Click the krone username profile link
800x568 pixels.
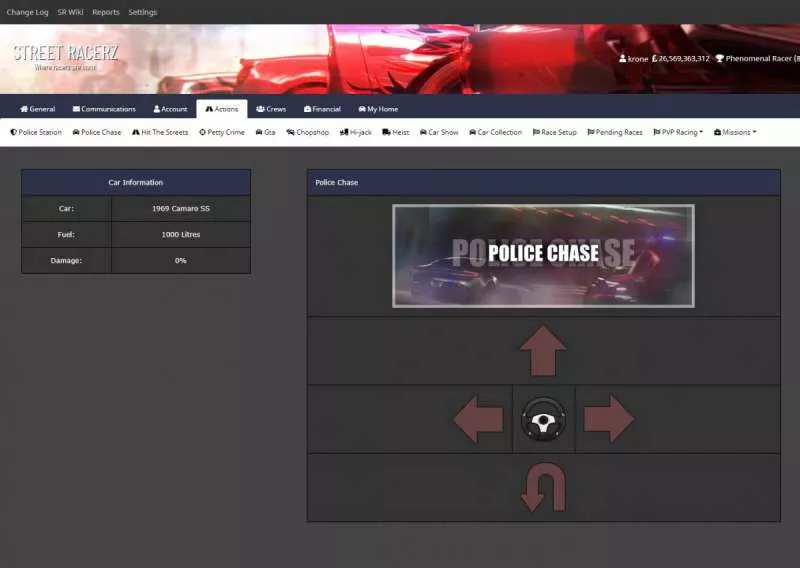(x=637, y=59)
